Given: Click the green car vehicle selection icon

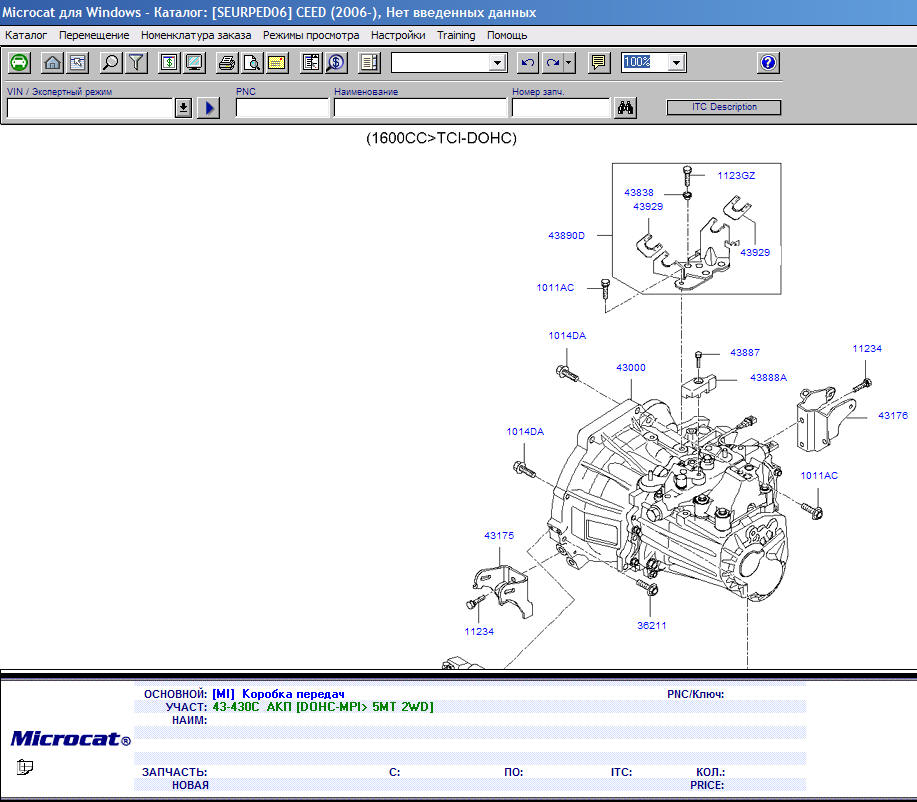Looking at the screenshot, I should tap(19, 63).
